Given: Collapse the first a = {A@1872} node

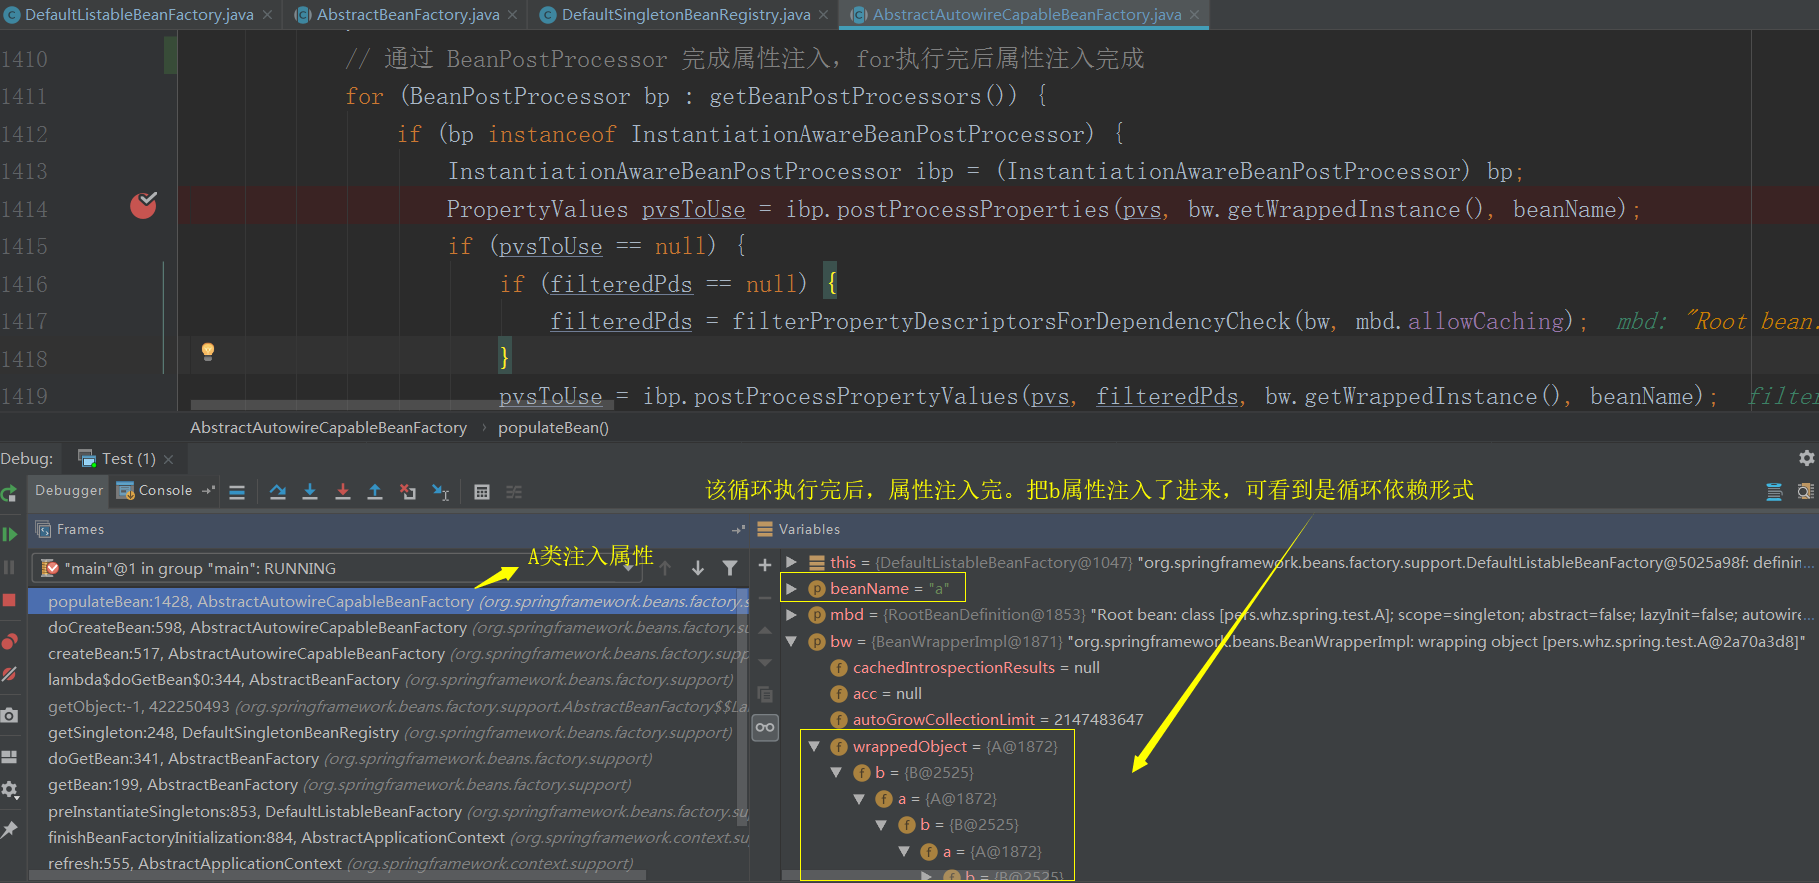Looking at the screenshot, I should click(x=859, y=798).
